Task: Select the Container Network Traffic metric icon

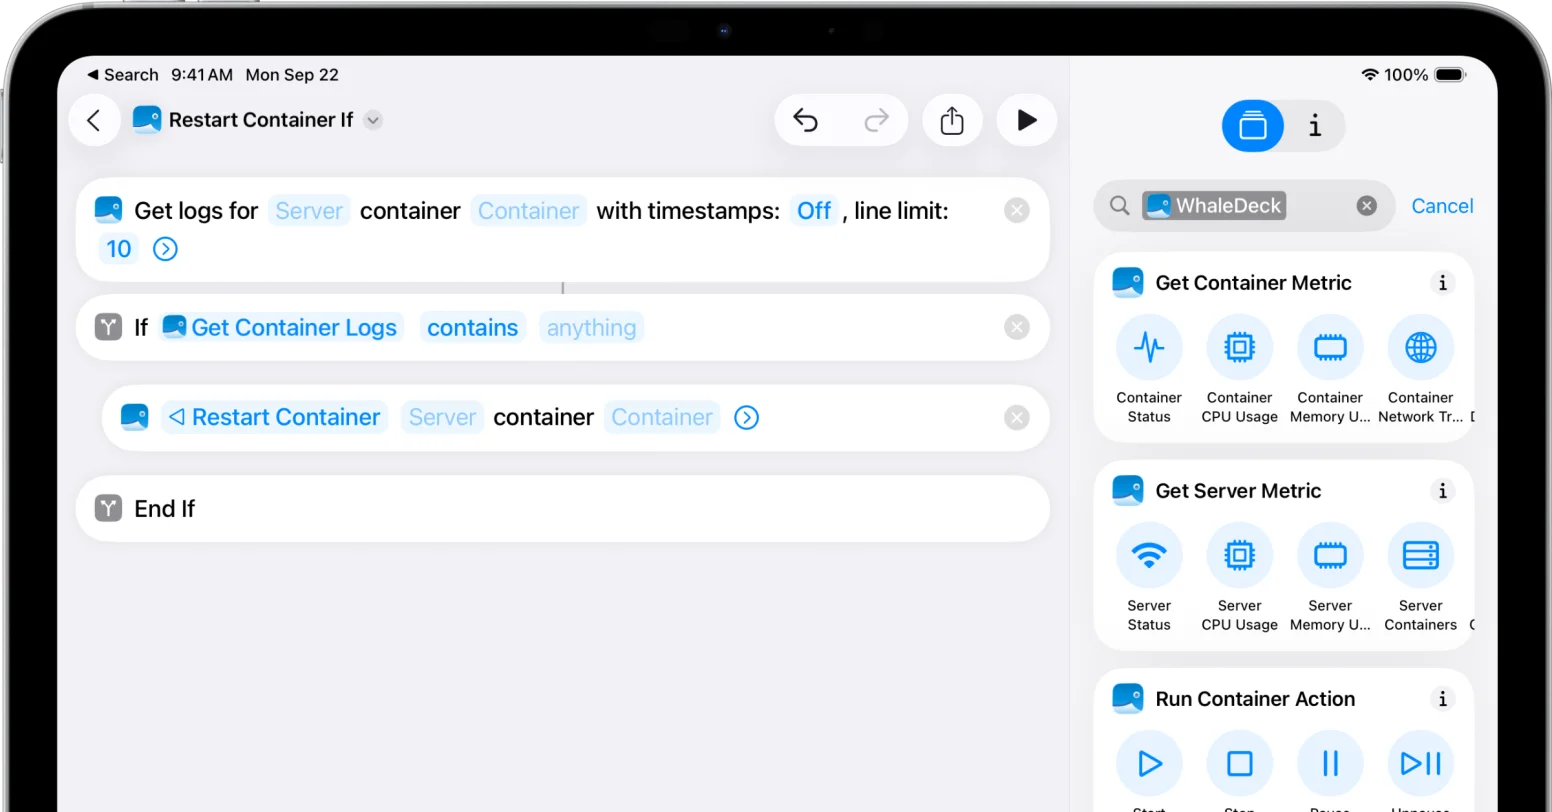Action: click(1420, 347)
